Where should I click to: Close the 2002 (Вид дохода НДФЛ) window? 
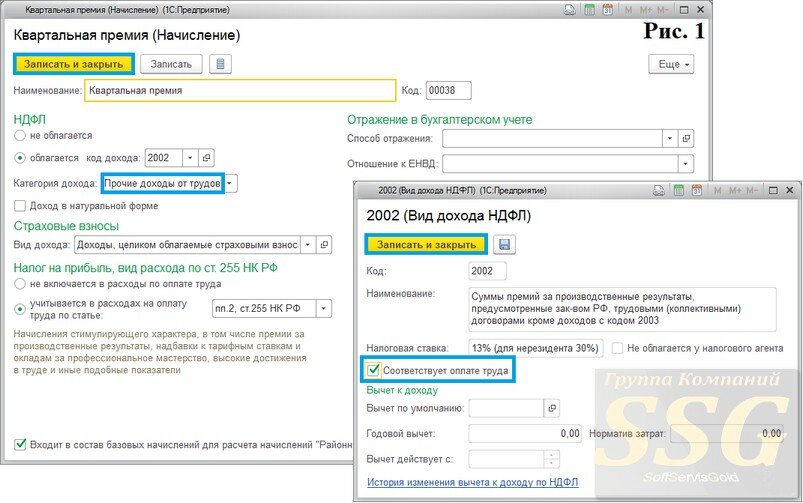click(790, 191)
